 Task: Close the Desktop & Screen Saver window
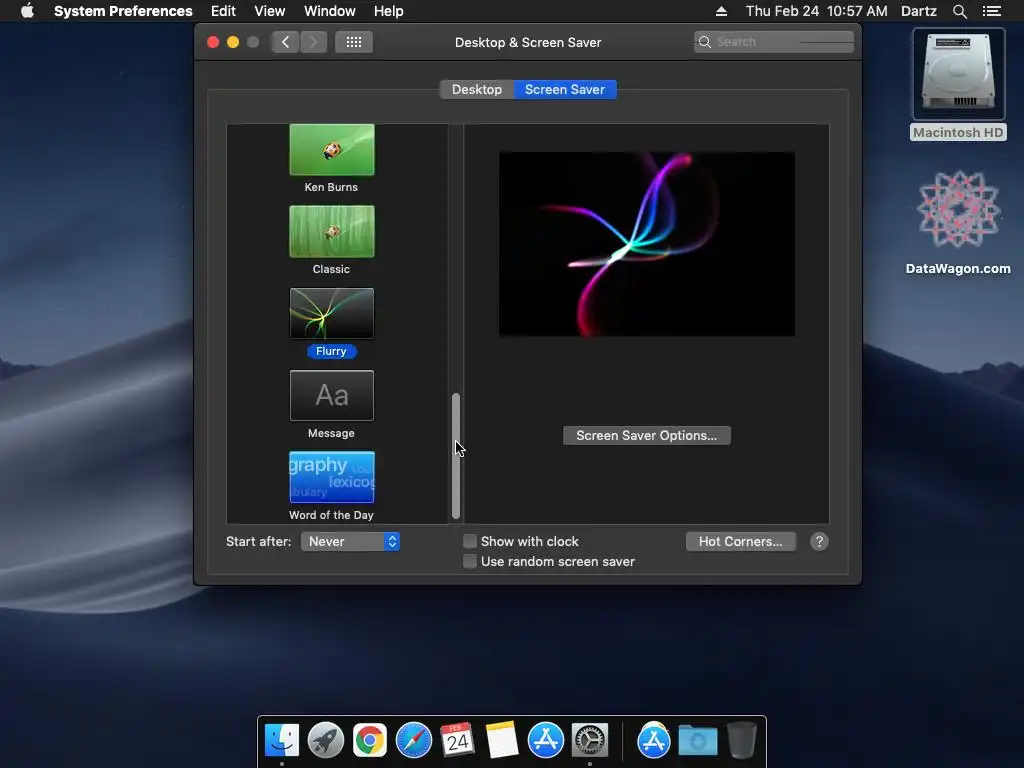(213, 42)
